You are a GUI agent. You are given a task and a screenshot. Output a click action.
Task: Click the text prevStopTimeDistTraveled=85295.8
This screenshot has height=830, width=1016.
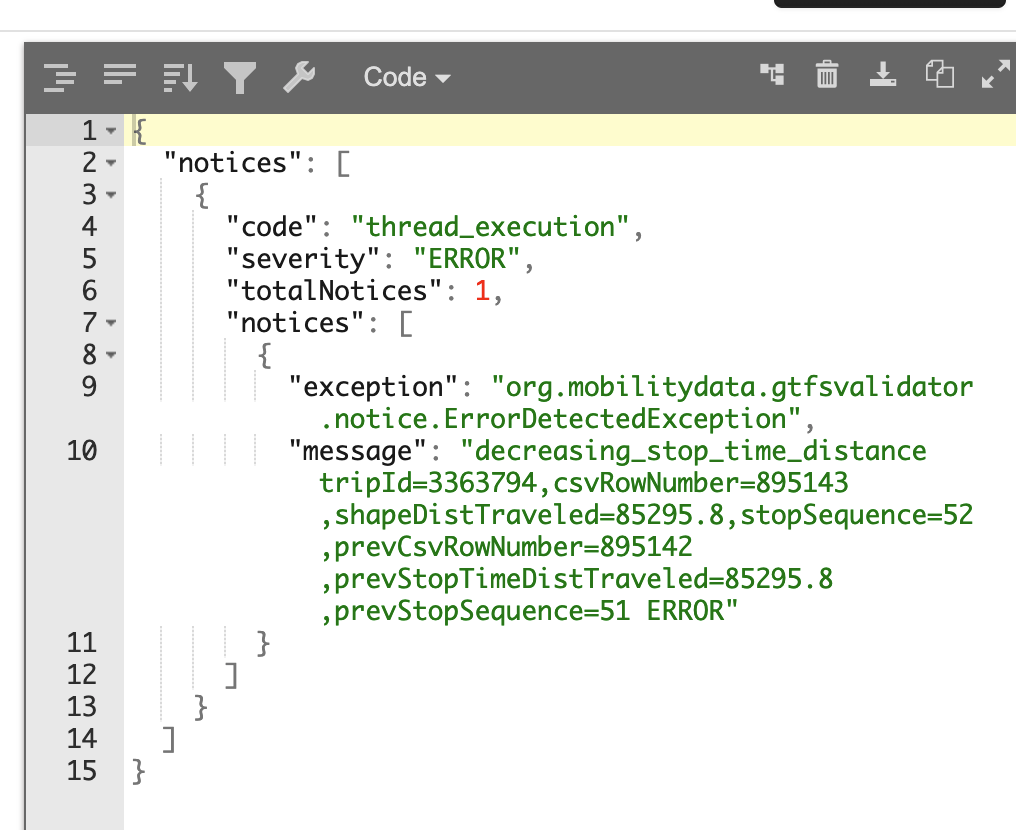[x=583, y=579]
